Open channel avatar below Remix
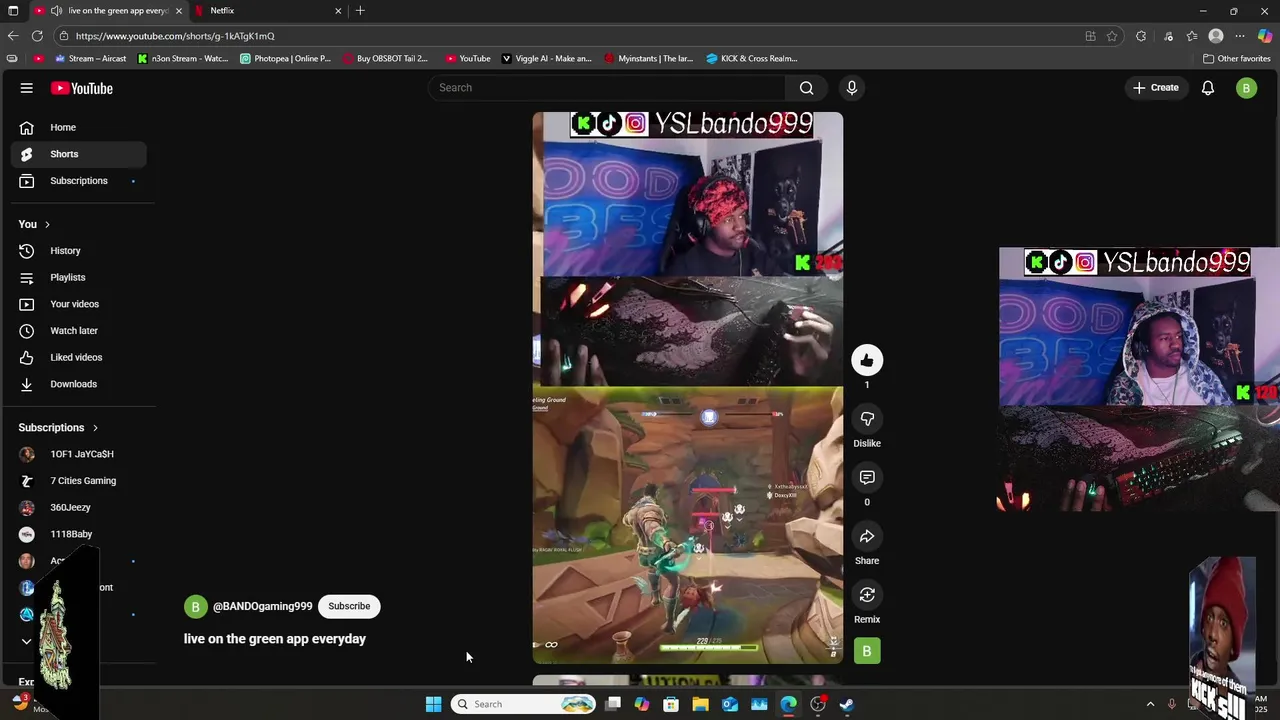Viewport: 1280px width, 720px height. click(x=867, y=651)
